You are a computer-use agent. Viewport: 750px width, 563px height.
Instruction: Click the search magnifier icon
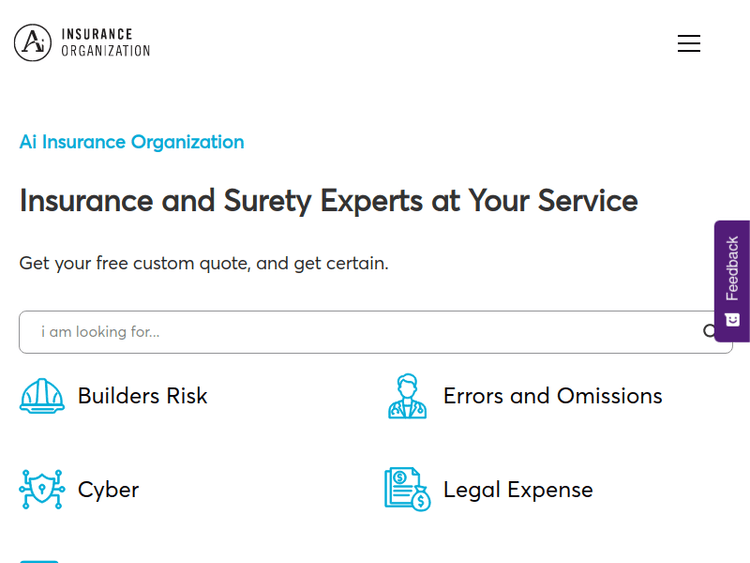click(710, 332)
